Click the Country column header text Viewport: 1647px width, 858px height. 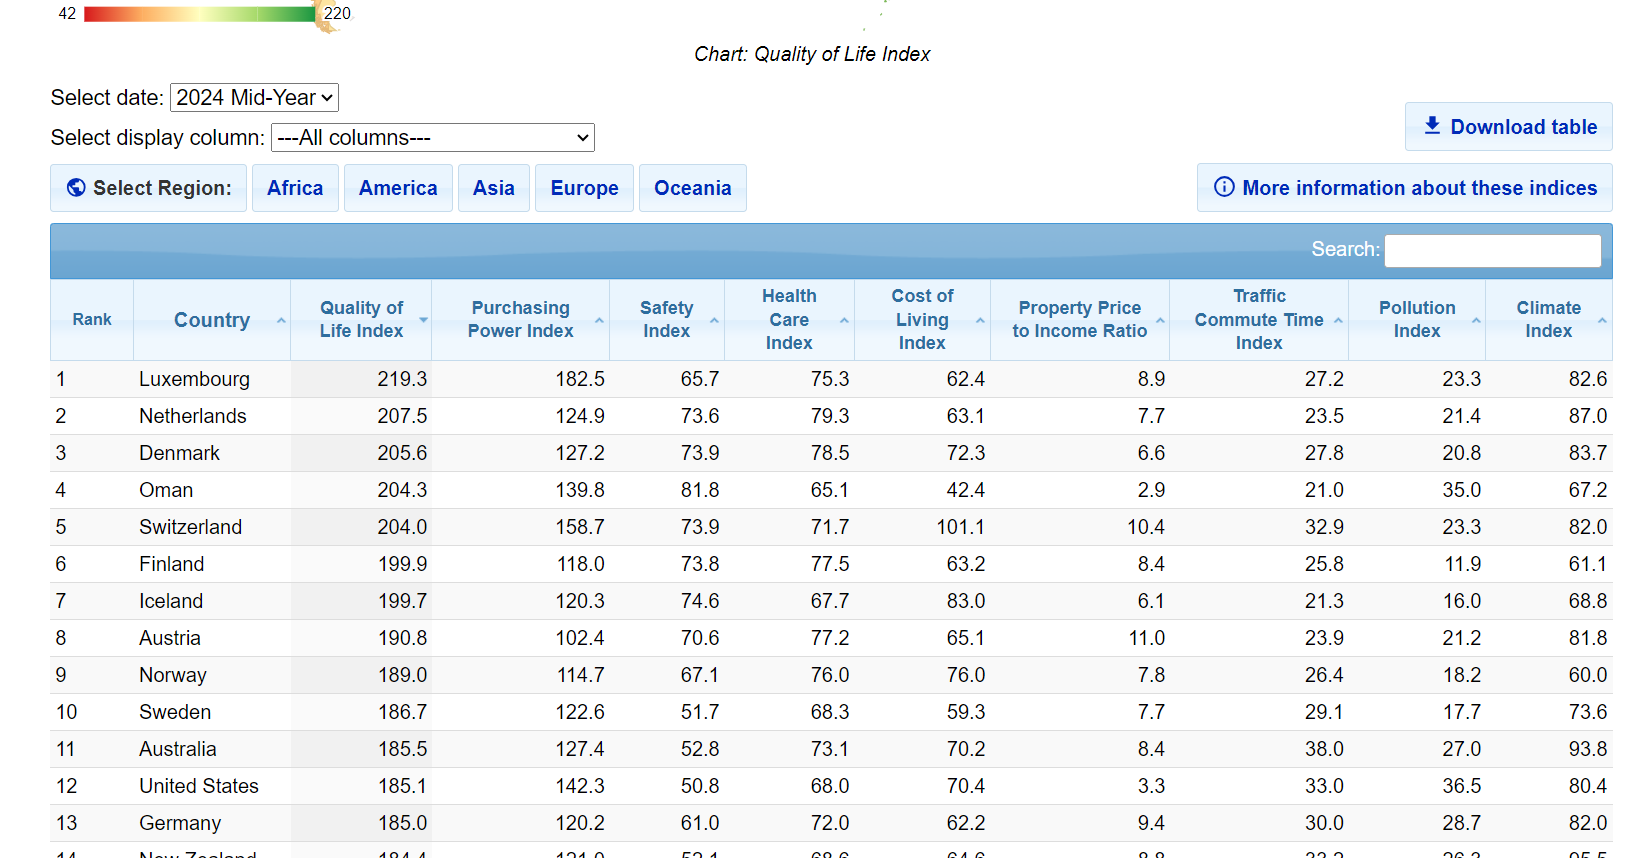pos(212,320)
